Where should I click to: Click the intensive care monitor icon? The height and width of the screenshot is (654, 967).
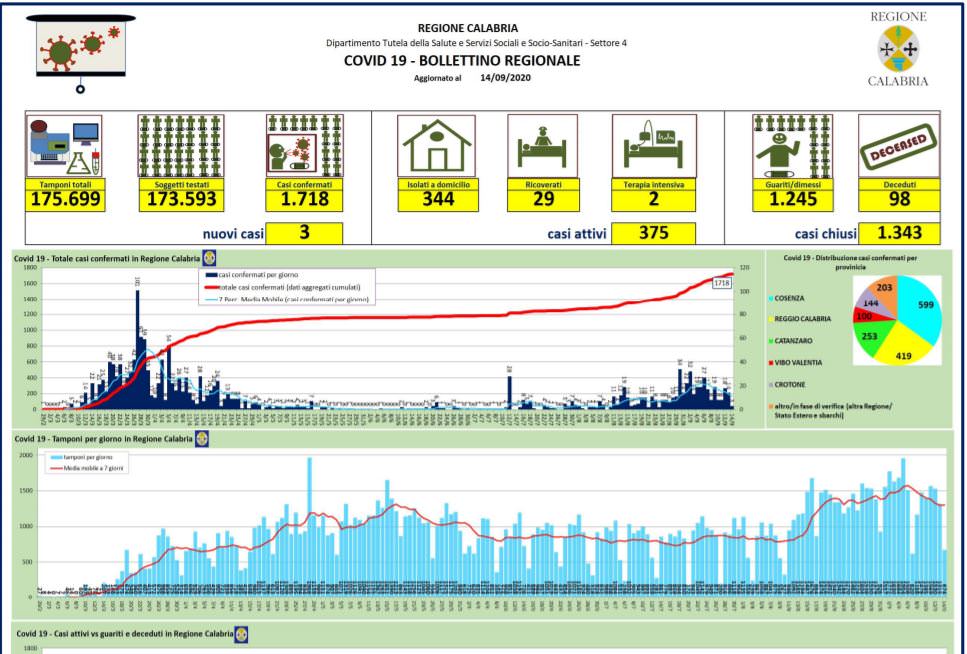point(653,146)
